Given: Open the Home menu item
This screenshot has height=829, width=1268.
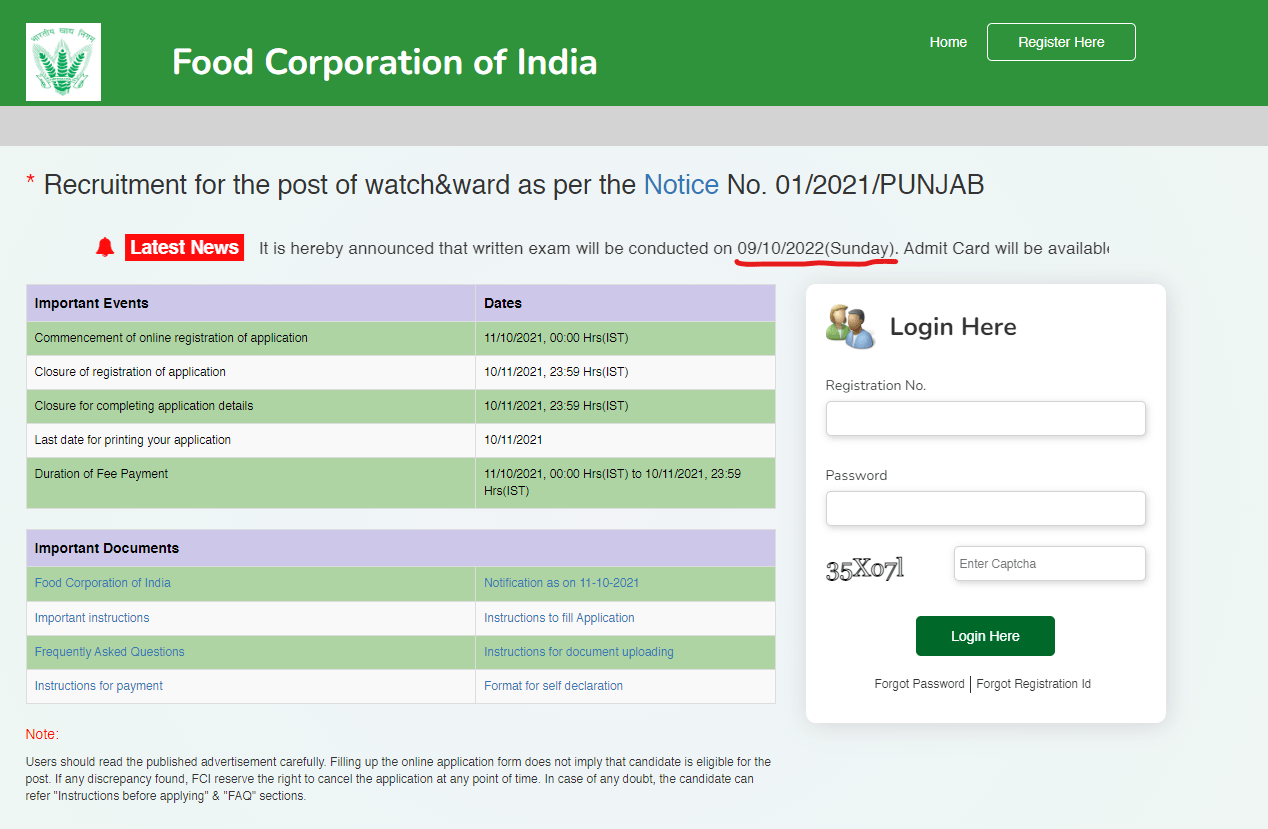Looking at the screenshot, I should pos(948,42).
